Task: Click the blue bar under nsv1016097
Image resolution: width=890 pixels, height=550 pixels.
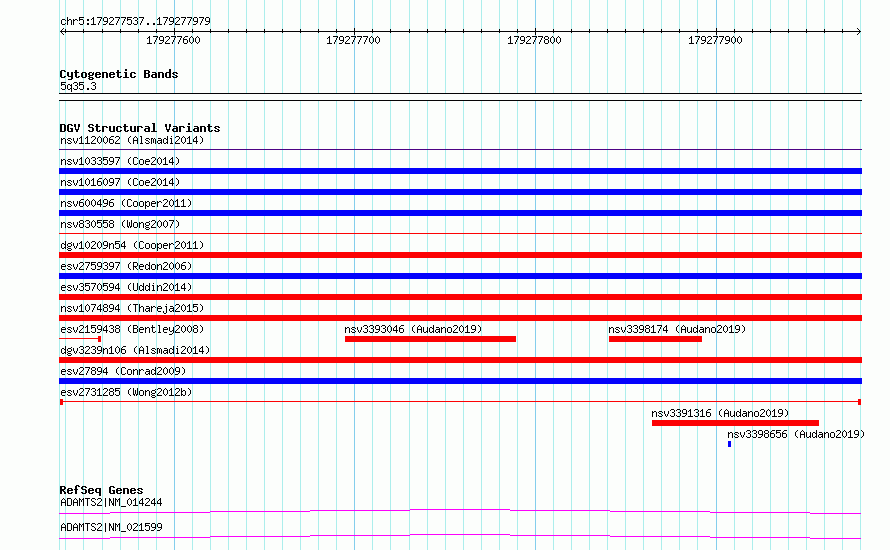Action: [460, 192]
